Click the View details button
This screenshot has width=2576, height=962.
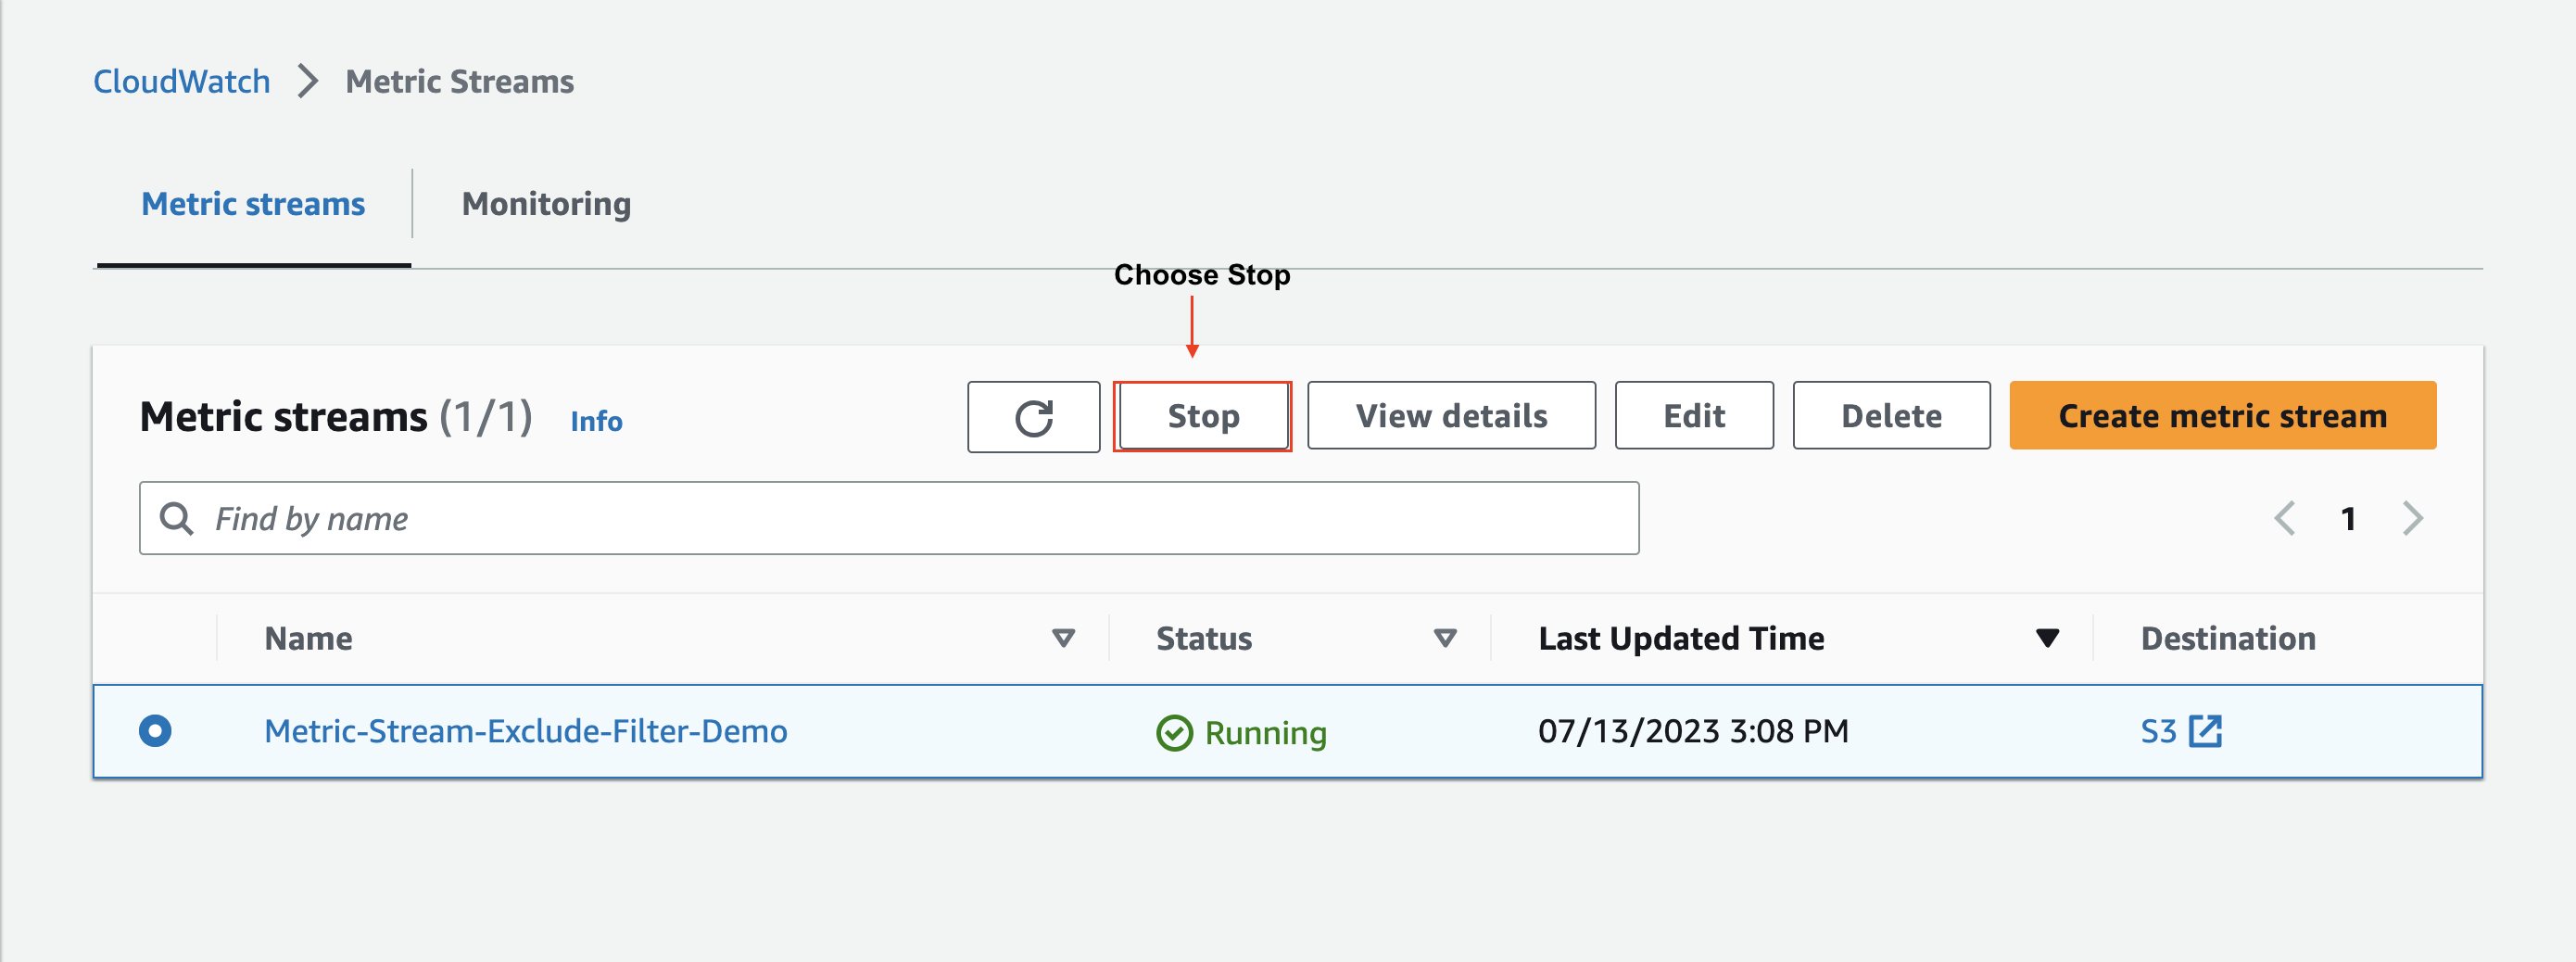(1450, 416)
